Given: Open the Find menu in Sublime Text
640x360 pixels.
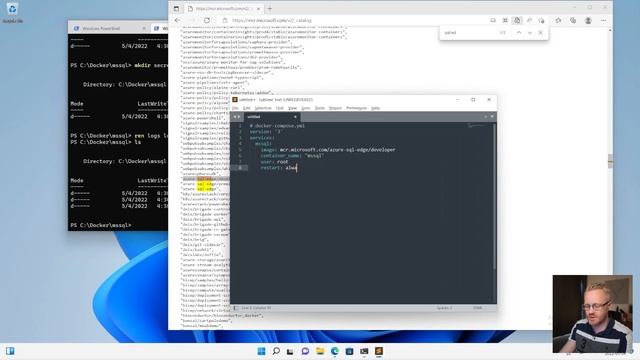Looking at the screenshot, I should 280,108.
